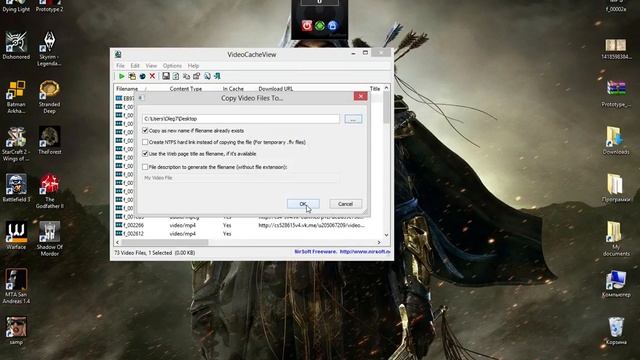Click the My Video File description field
The width and height of the screenshot is (640, 360).
coord(241,178)
